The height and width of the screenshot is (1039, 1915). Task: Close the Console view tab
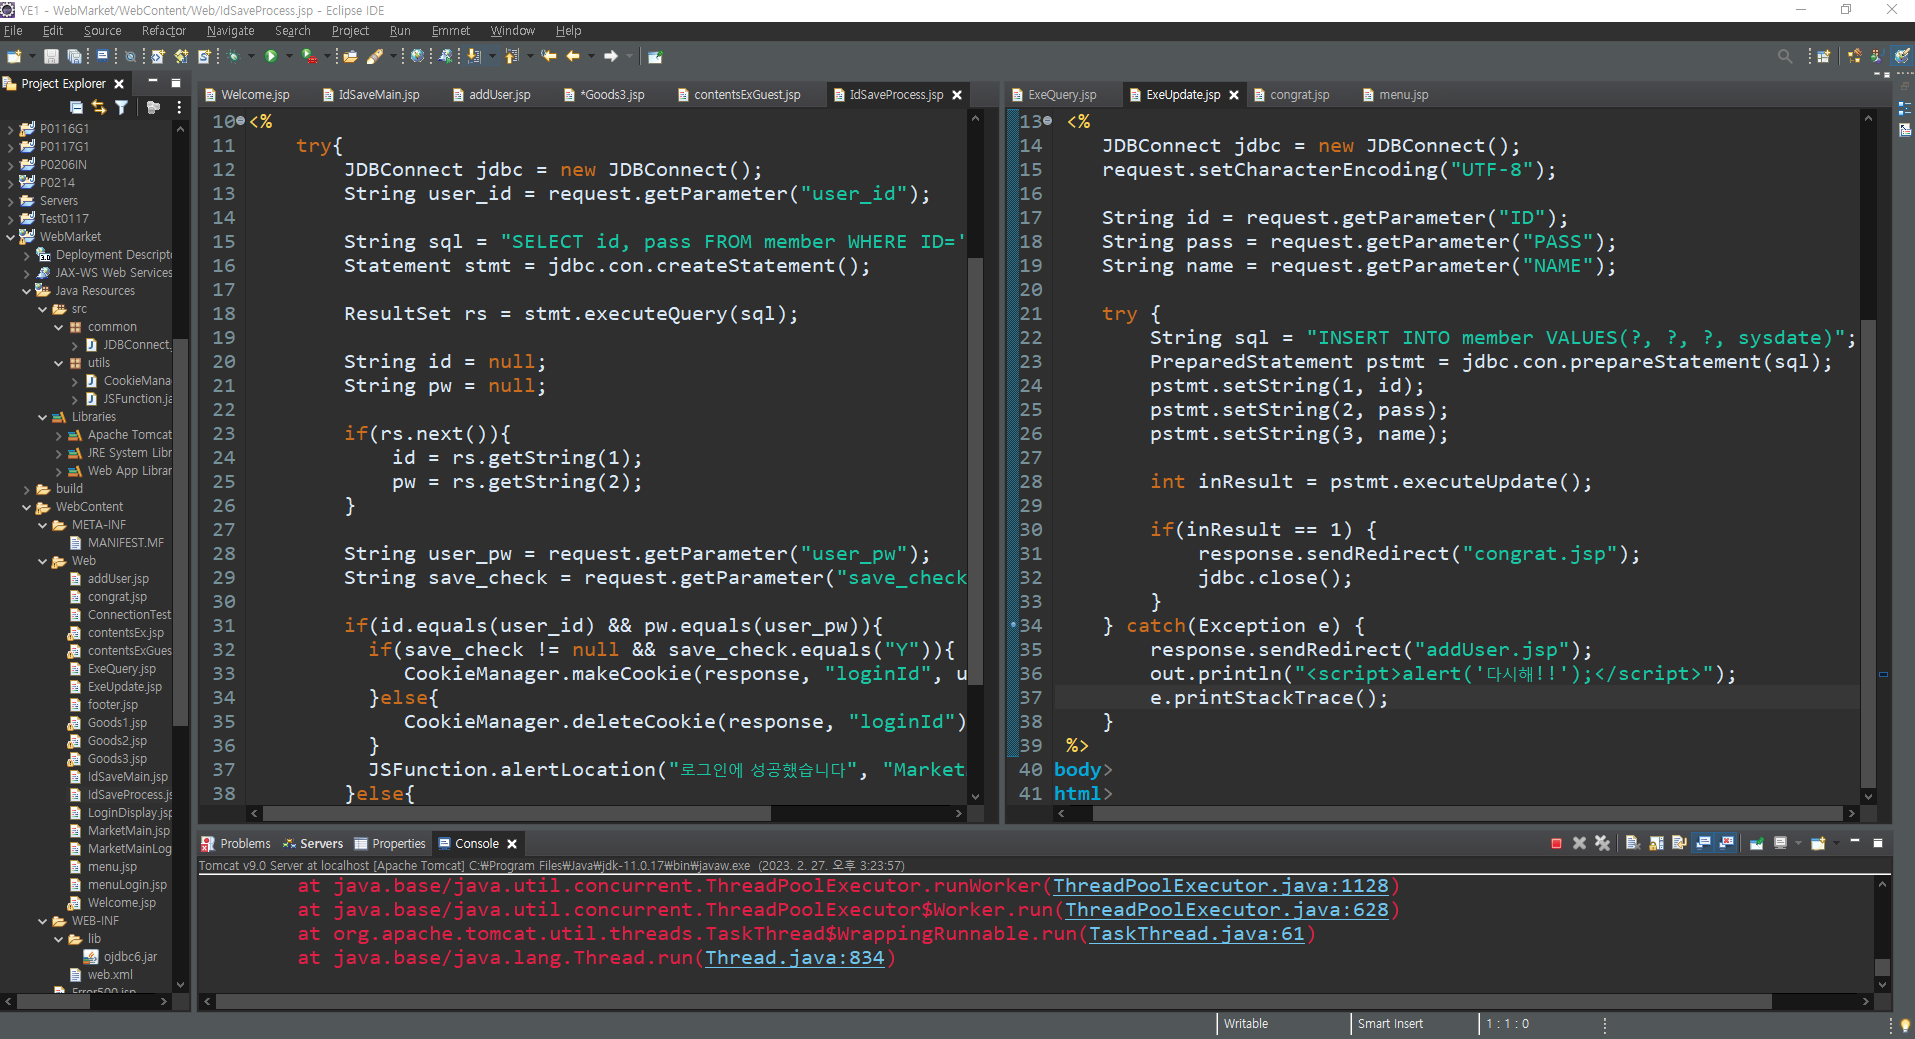click(x=512, y=844)
